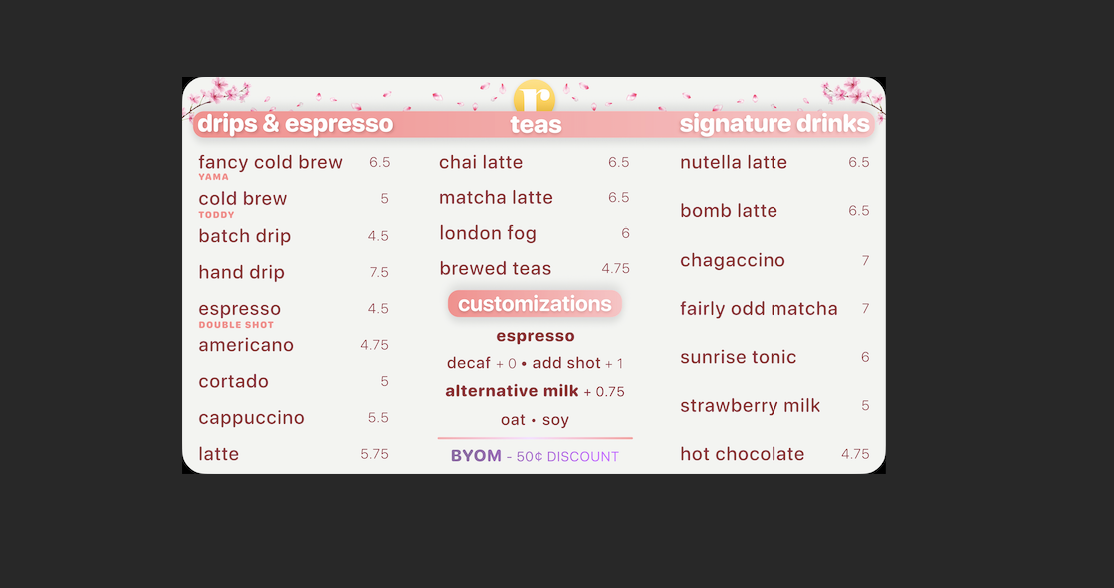Select the "teas" section header

pos(535,125)
